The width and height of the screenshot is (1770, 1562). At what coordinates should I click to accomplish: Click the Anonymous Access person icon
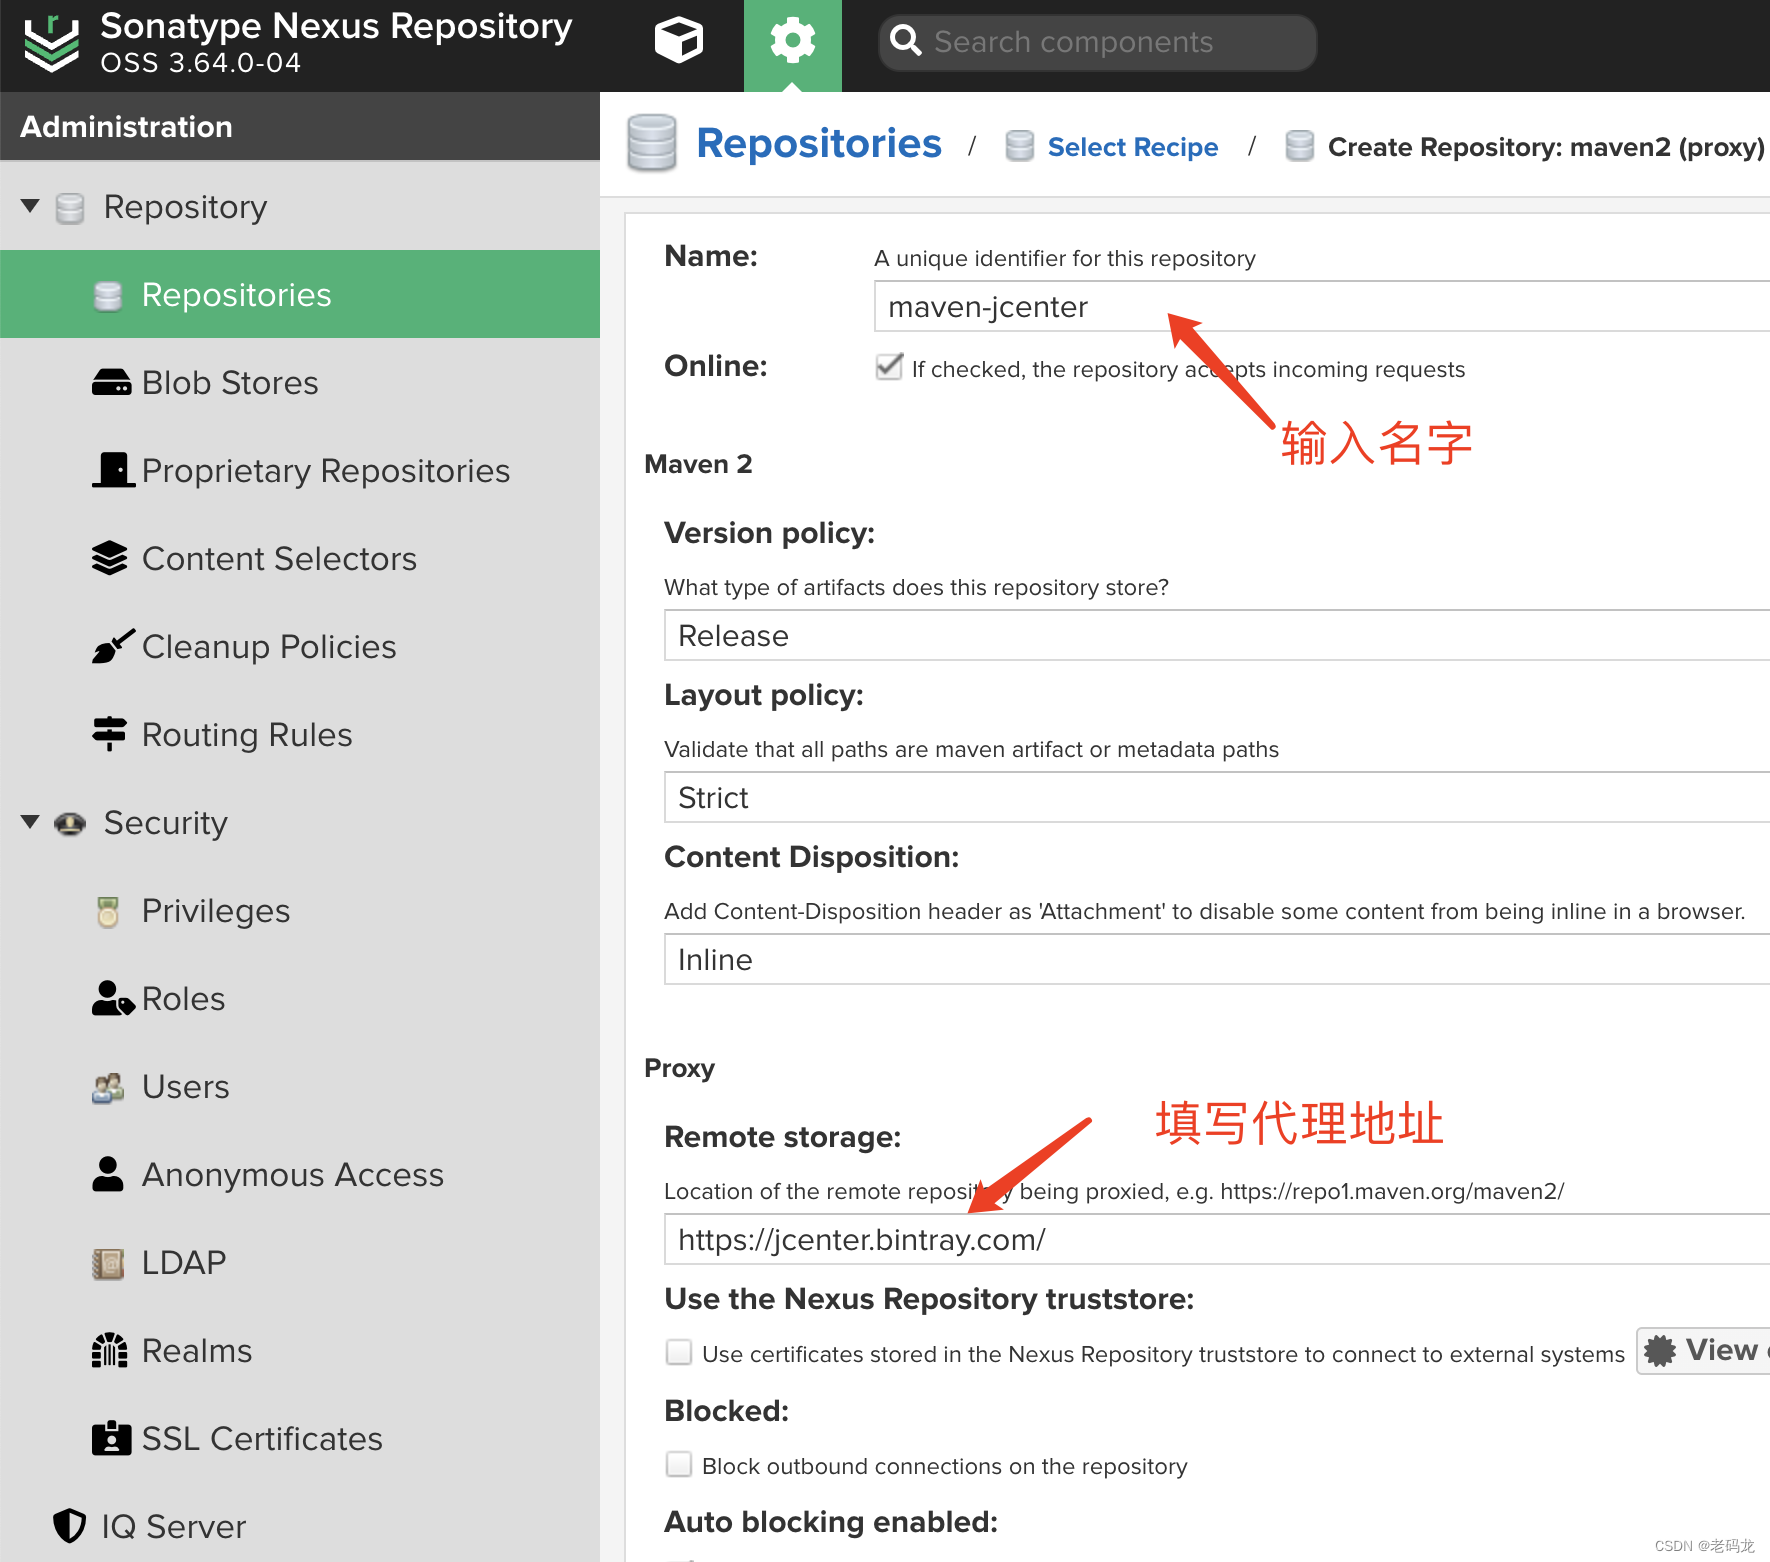coord(108,1174)
